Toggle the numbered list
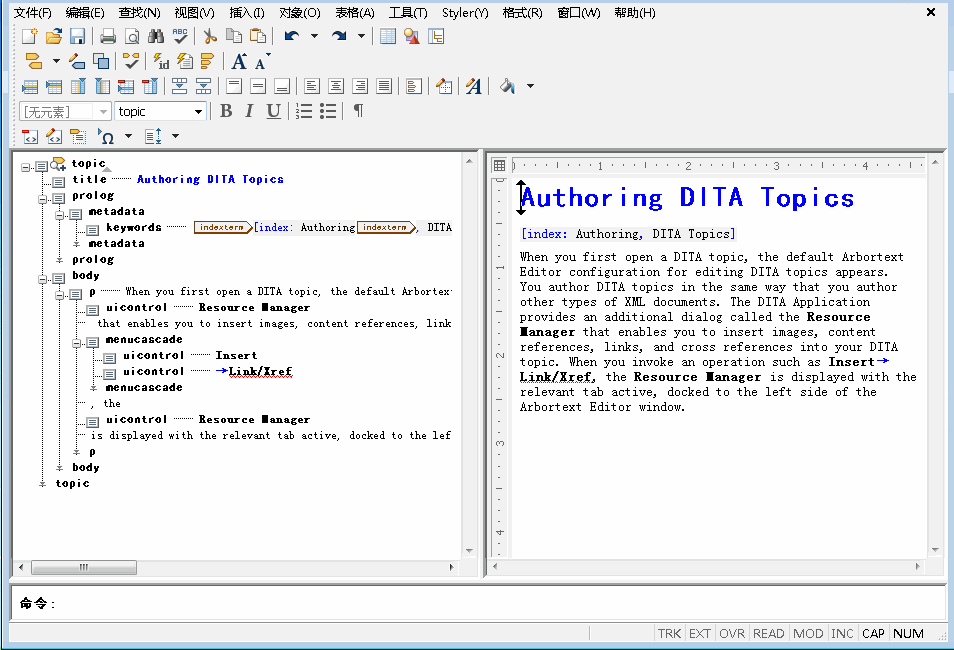This screenshot has width=954, height=650. 304,111
